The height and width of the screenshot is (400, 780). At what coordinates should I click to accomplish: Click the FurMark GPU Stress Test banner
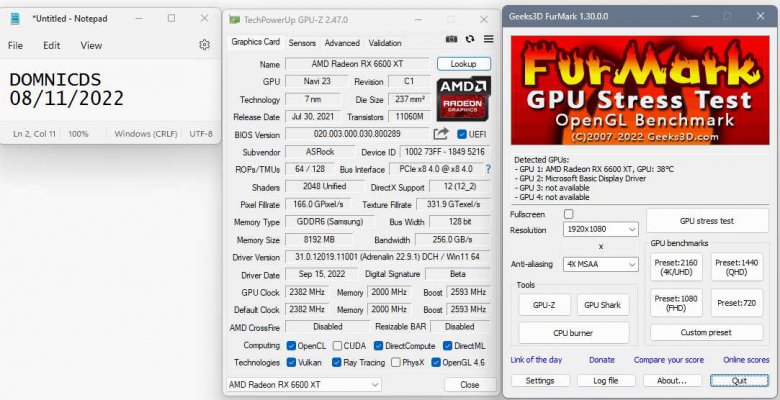[x=640, y=91]
